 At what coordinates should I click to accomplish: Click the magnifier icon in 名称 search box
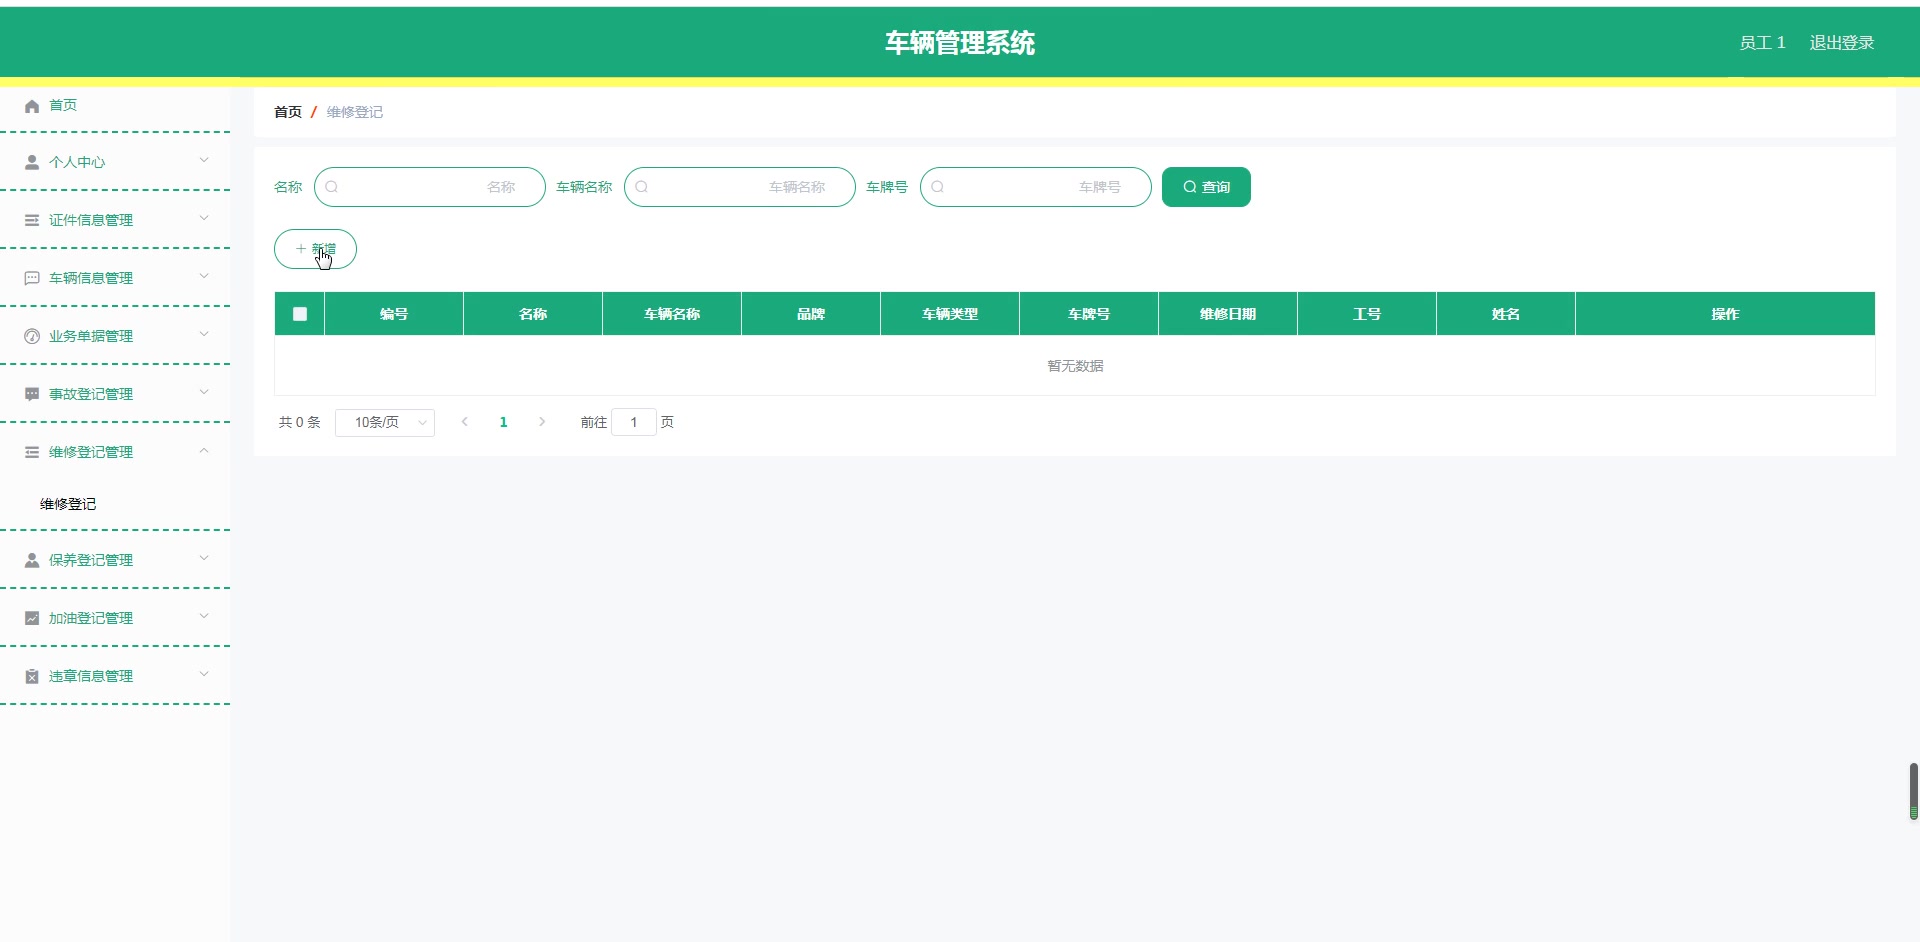pos(333,187)
